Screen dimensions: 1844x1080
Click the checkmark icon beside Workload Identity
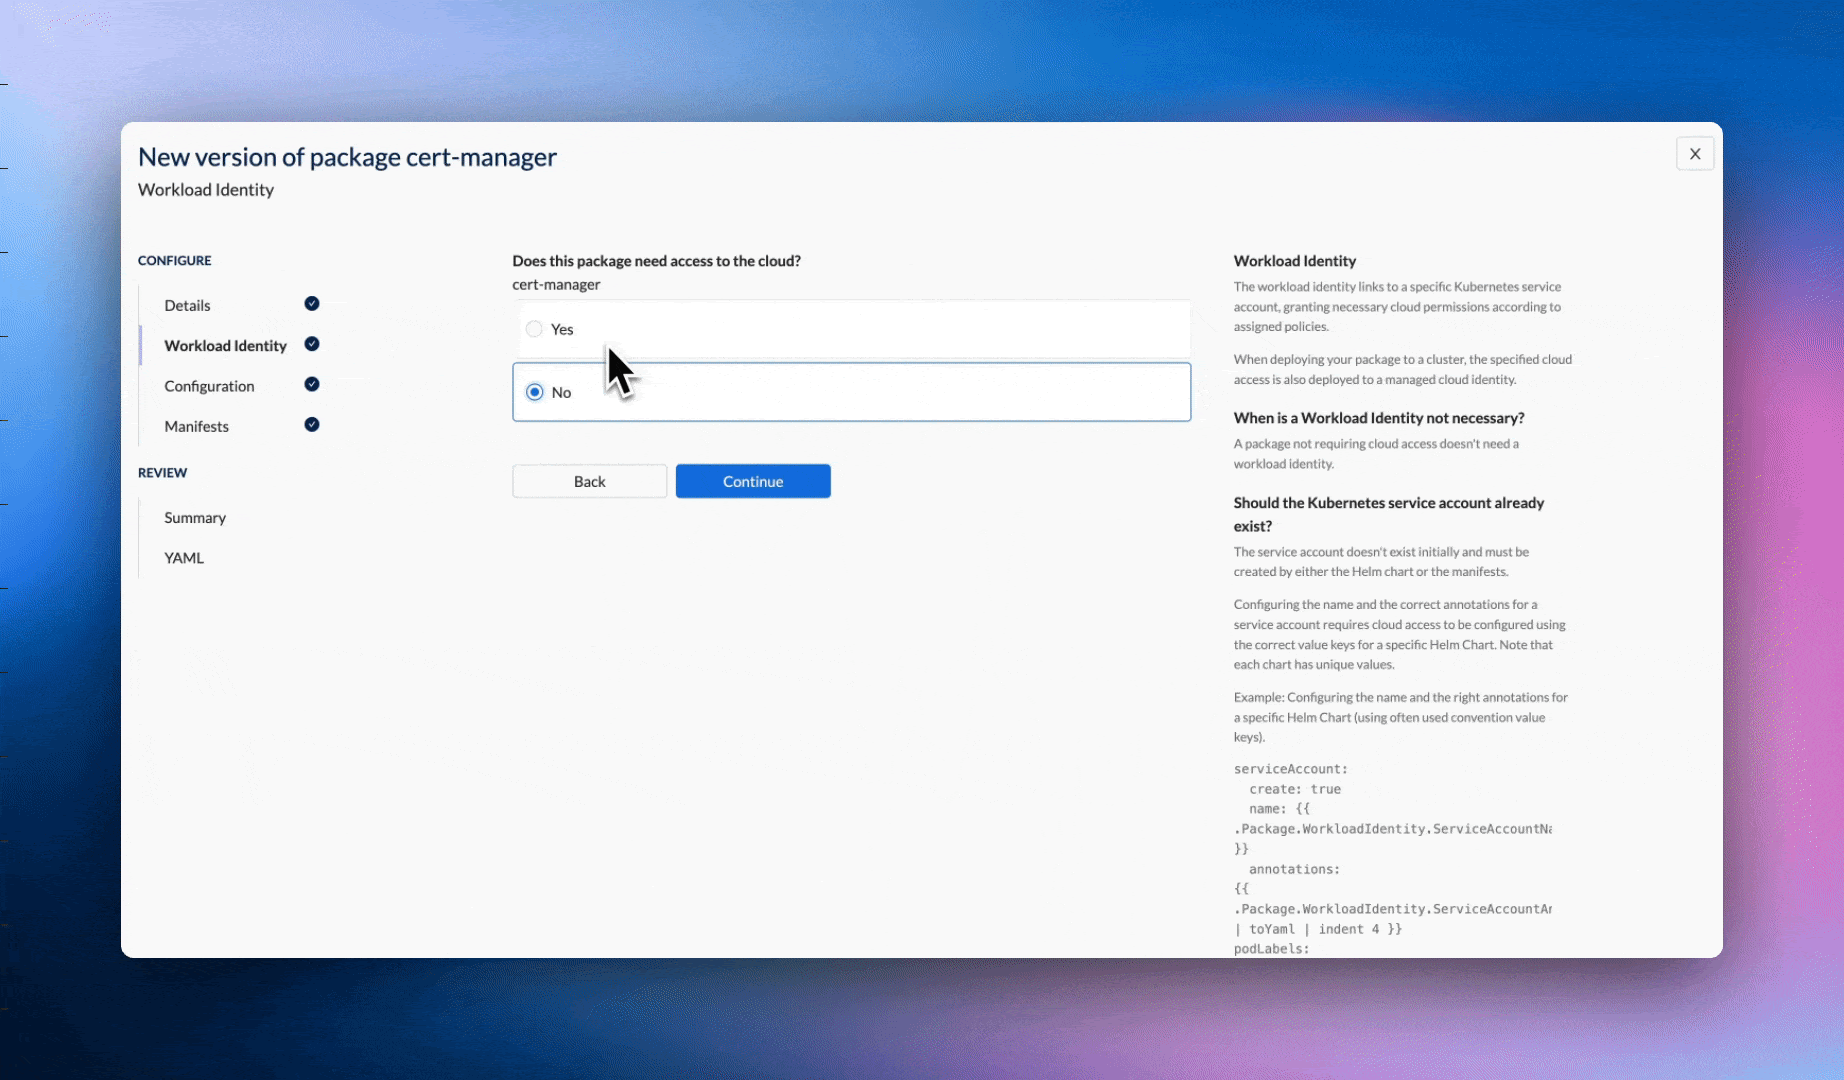pyautogui.click(x=312, y=344)
